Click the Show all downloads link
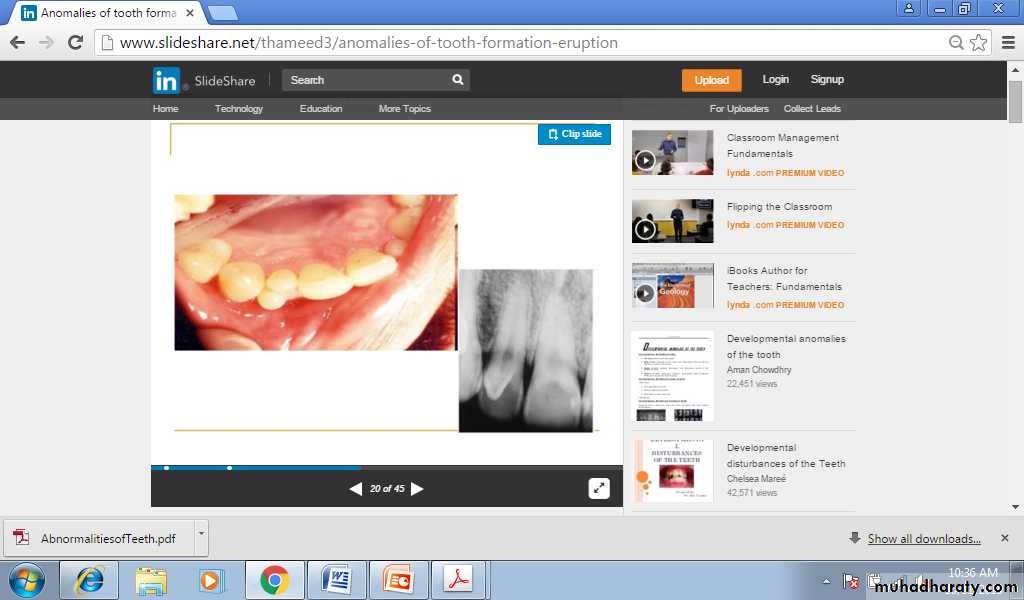 tap(923, 539)
